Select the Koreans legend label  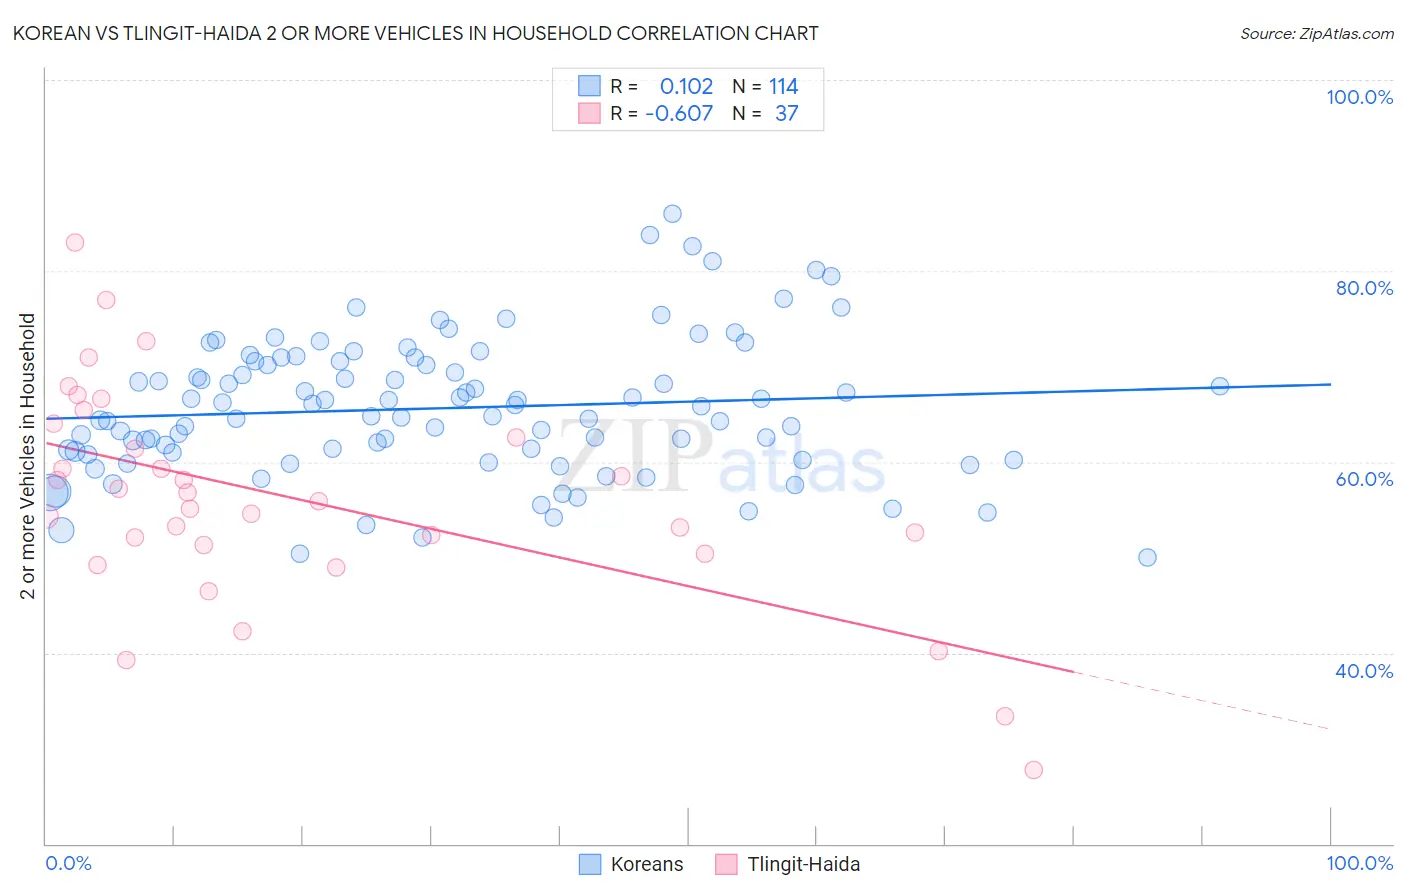click(x=647, y=864)
